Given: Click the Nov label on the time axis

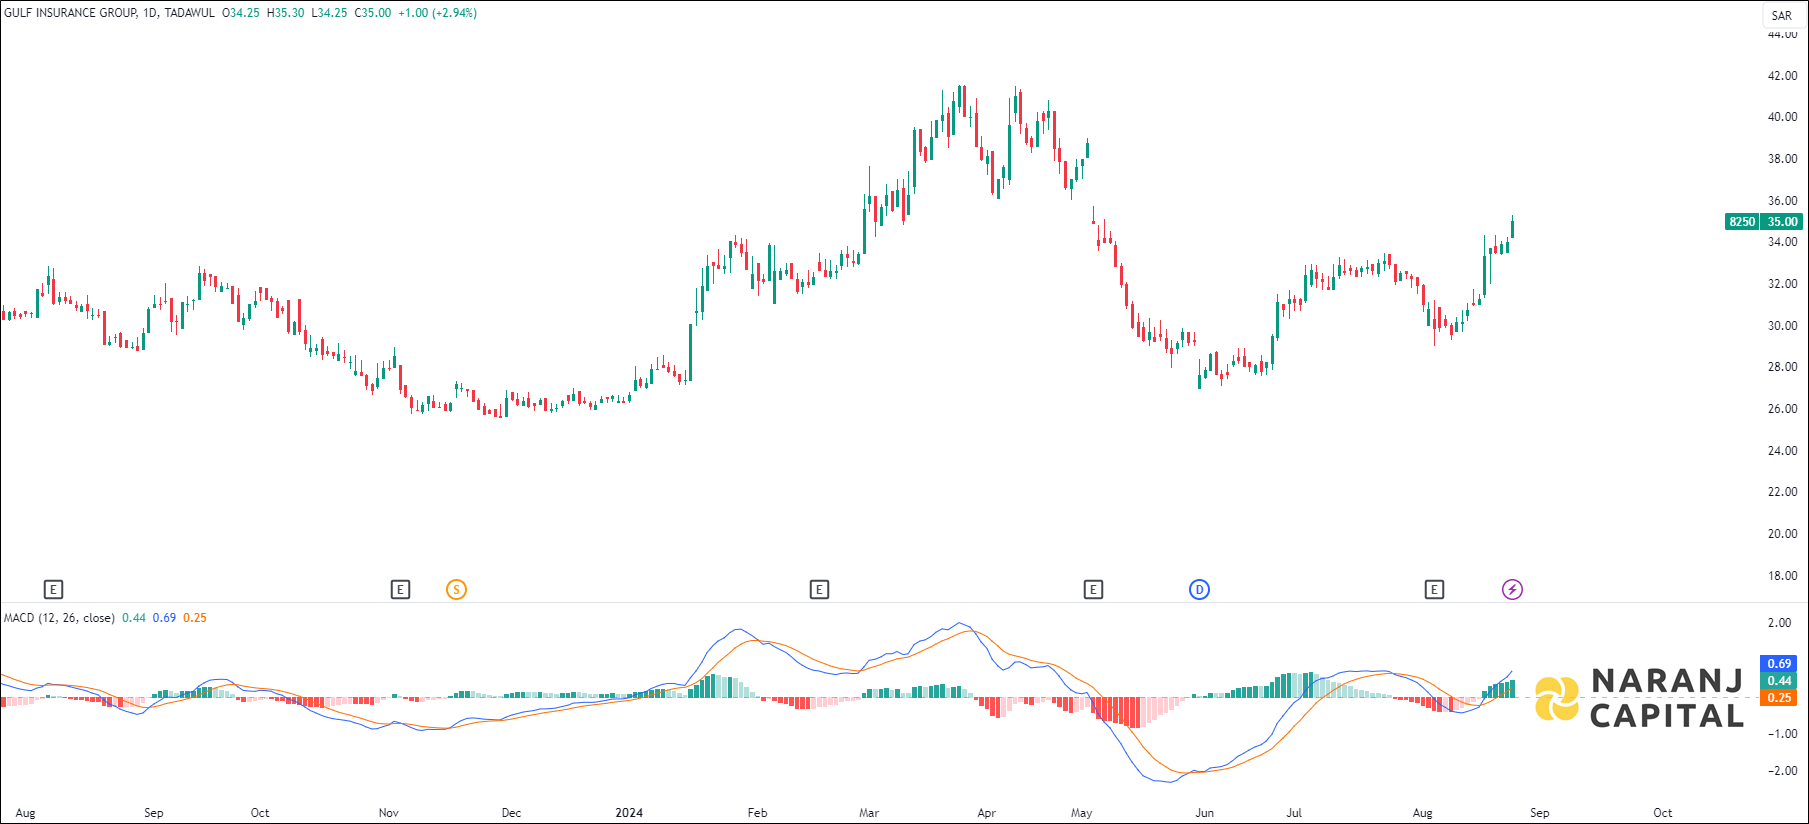Looking at the screenshot, I should click(x=389, y=813).
